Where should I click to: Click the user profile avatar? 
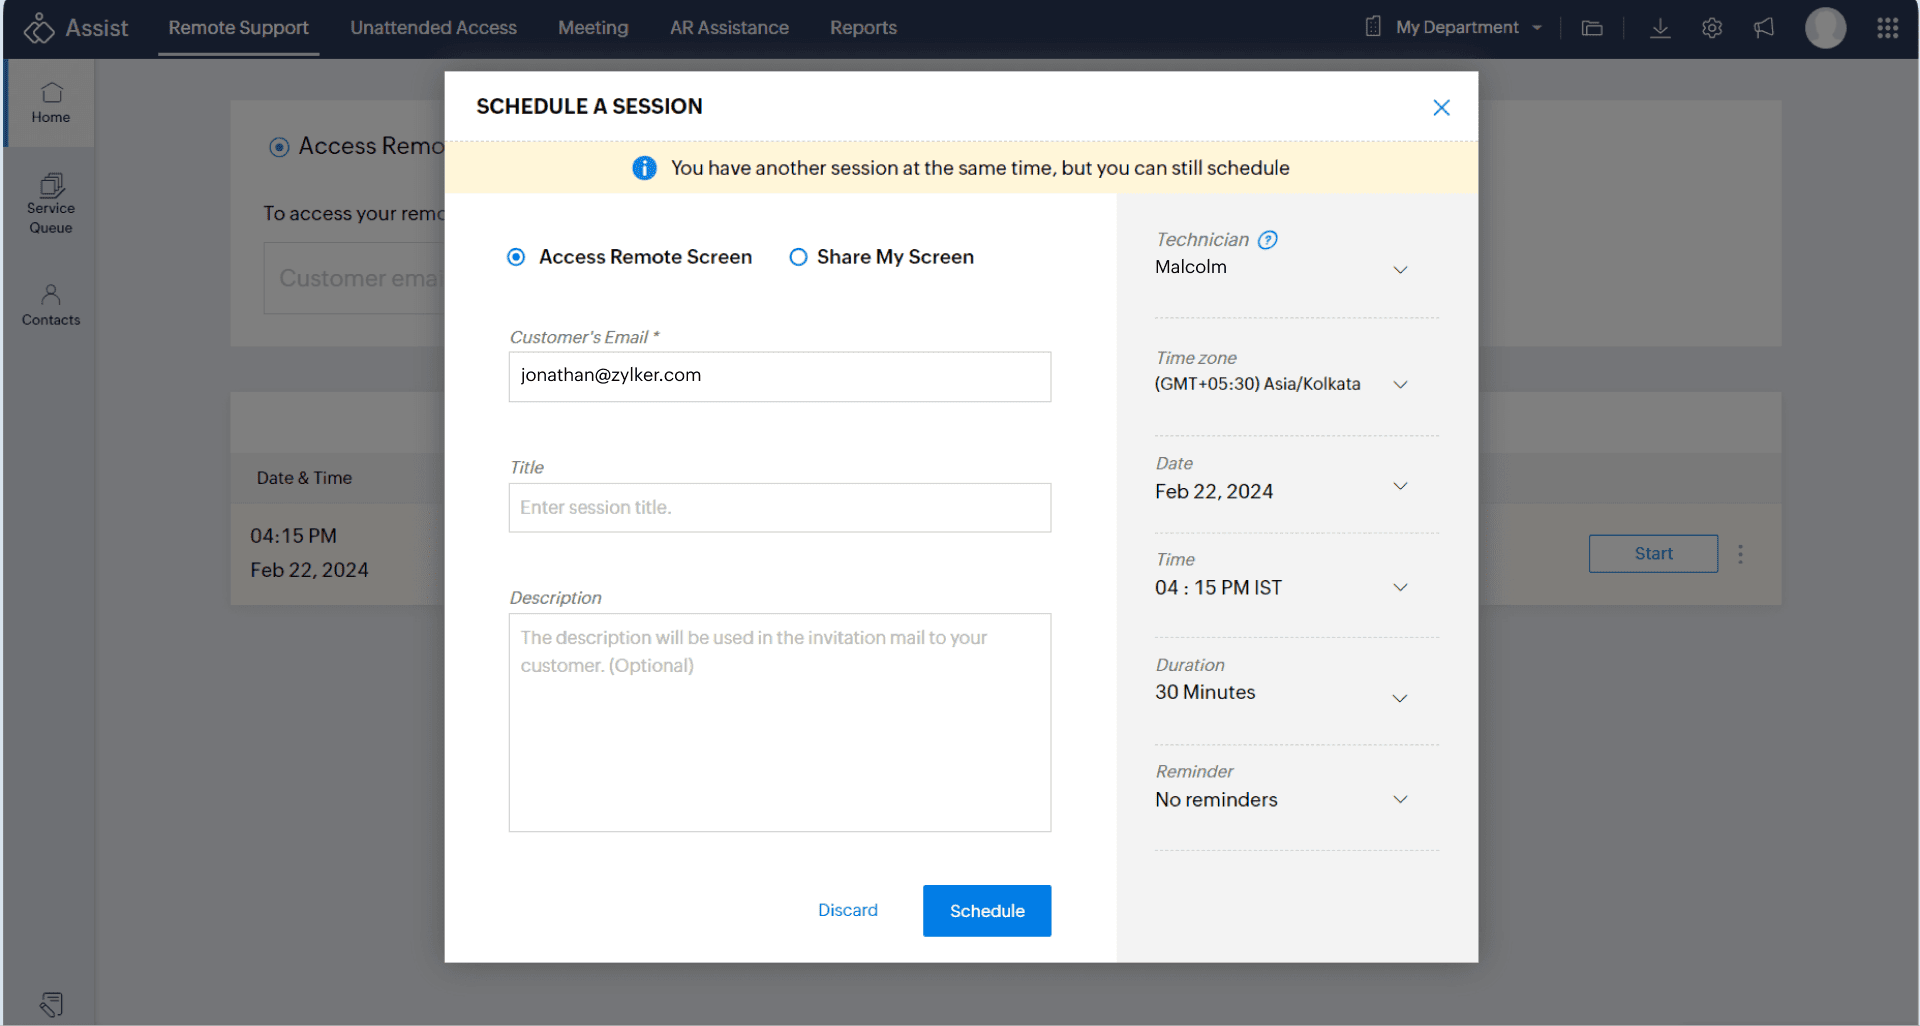1825,28
